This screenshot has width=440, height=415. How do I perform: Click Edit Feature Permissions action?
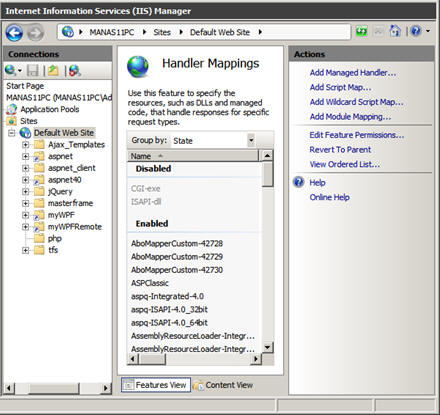point(357,135)
